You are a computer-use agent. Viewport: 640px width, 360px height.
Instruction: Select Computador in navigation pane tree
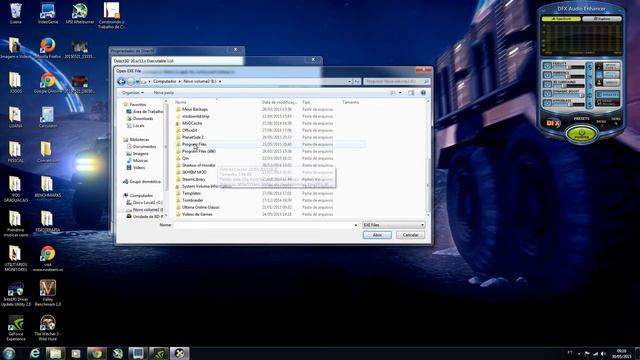pyautogui.click(x=138, y=196)
